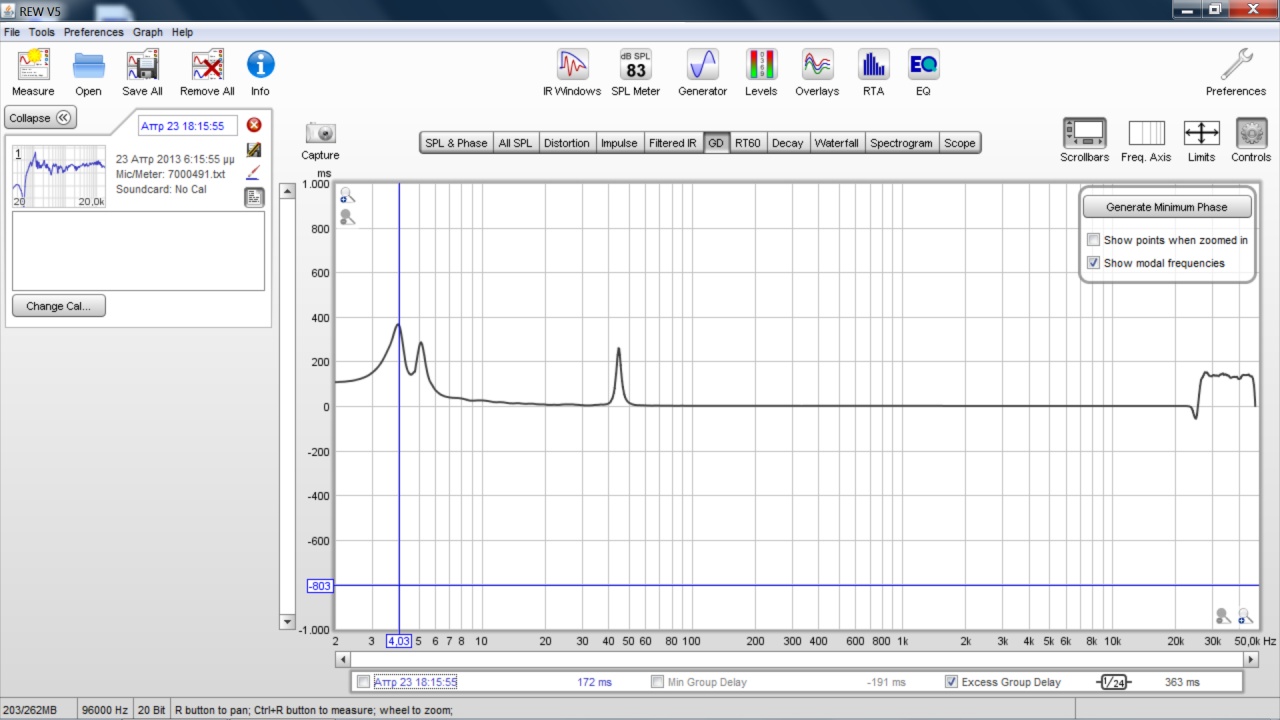Screen dimensions: 1280x720
Task: Click the vertical axis scroll-down arrow
Action: [287, 621]
